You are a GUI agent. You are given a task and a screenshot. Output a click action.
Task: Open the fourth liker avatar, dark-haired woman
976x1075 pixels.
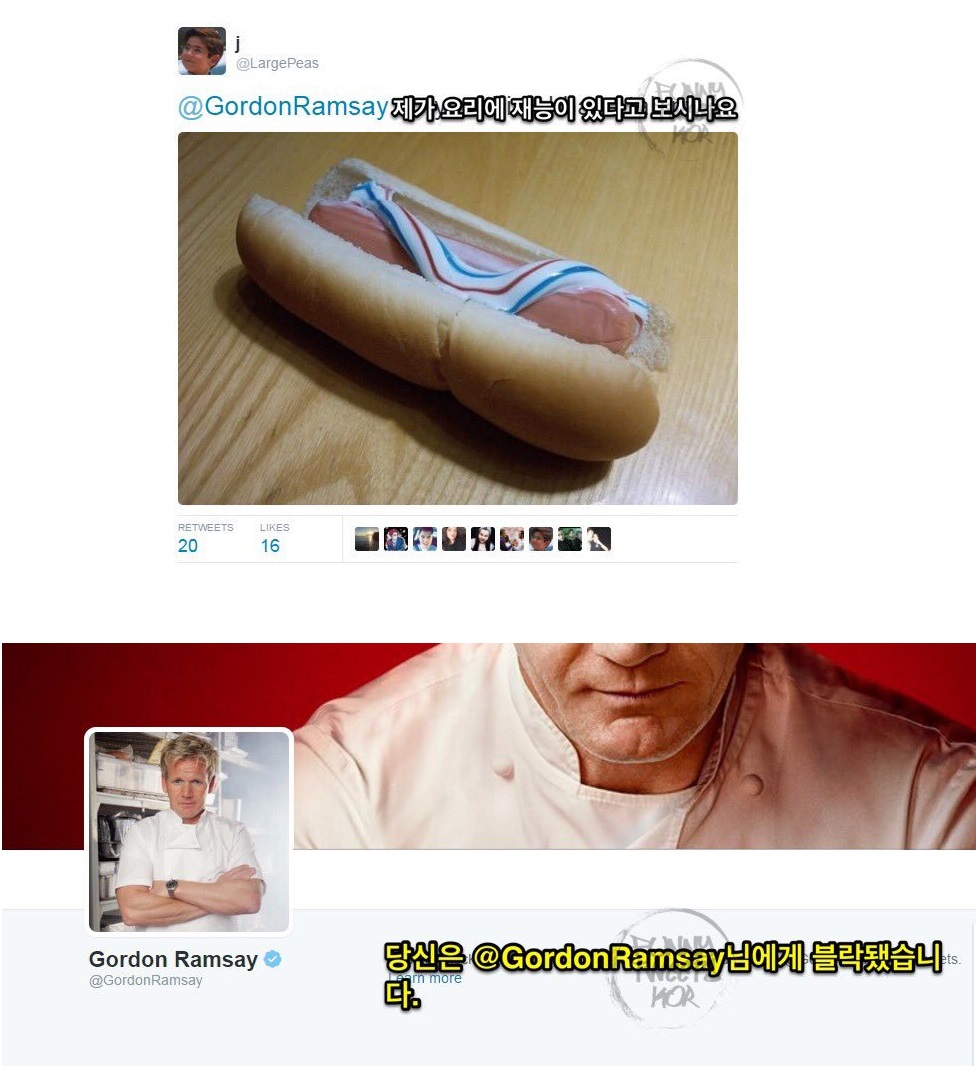pyautogui.click(x=454, y=539)
